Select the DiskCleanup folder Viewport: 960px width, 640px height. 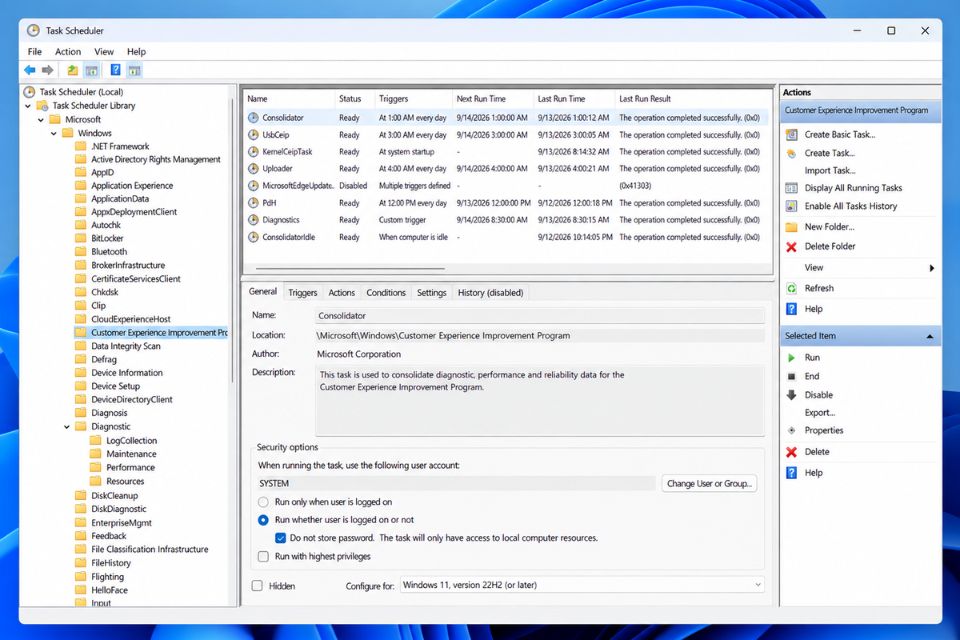point(114,496)
